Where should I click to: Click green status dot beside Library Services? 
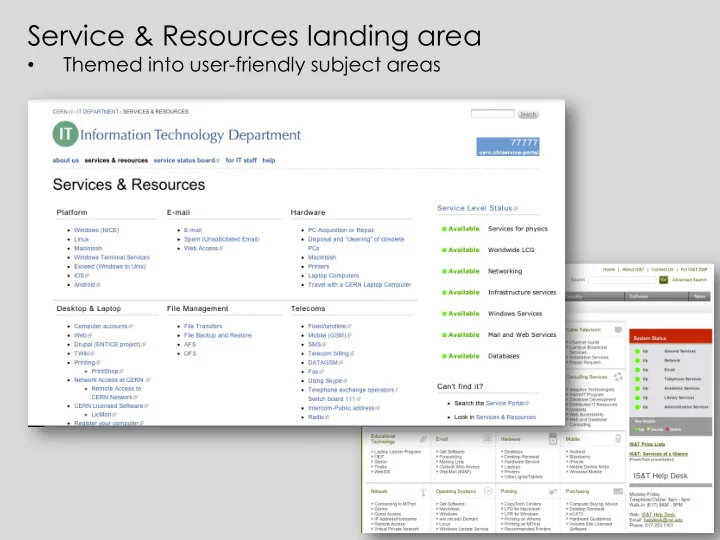tap(637, 398)
